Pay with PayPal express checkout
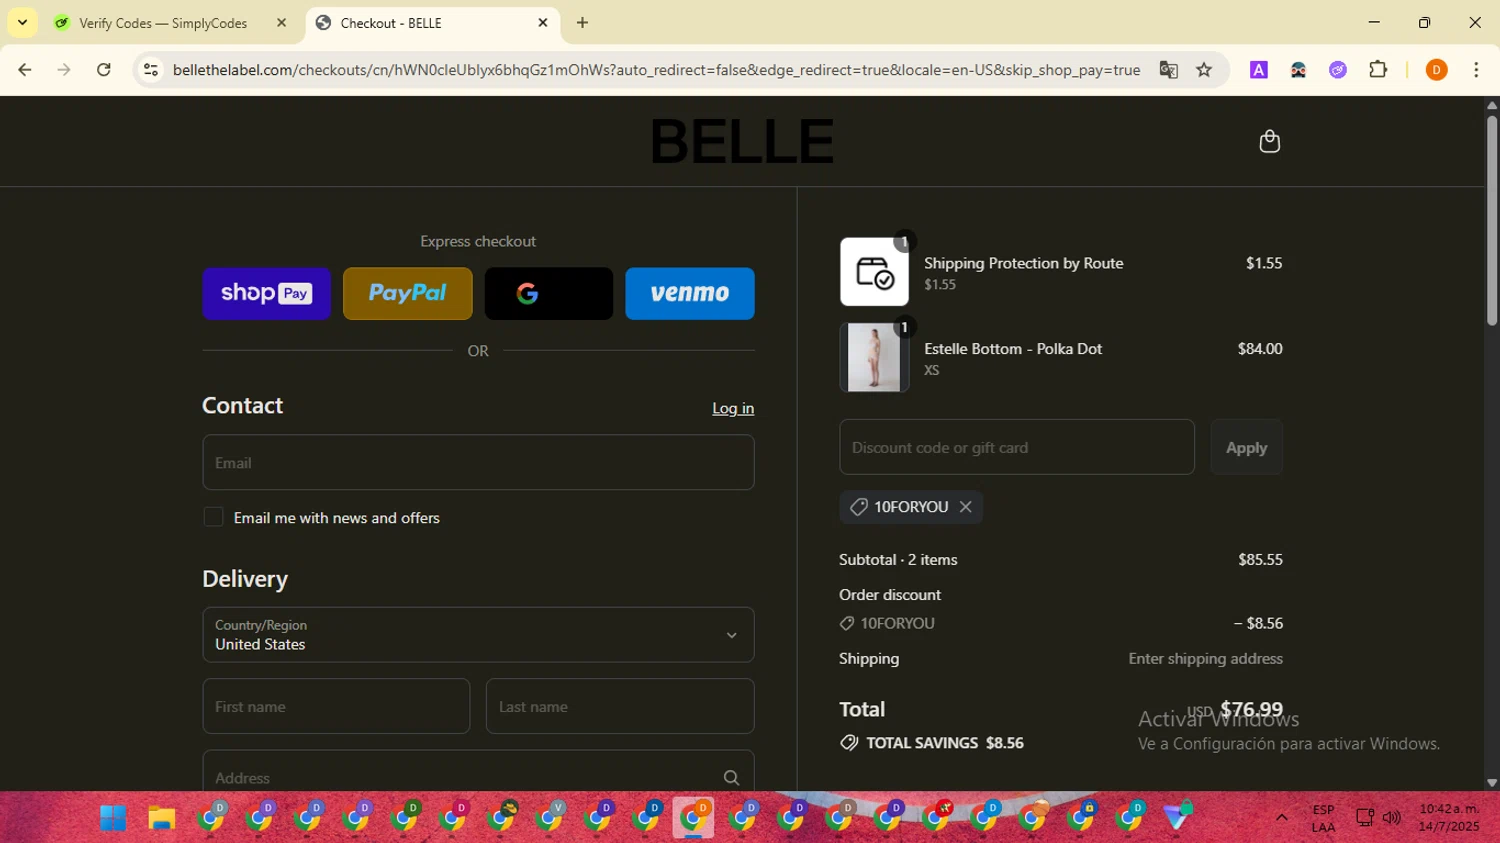The image size is (1500, 843). (x=407, y=293)
